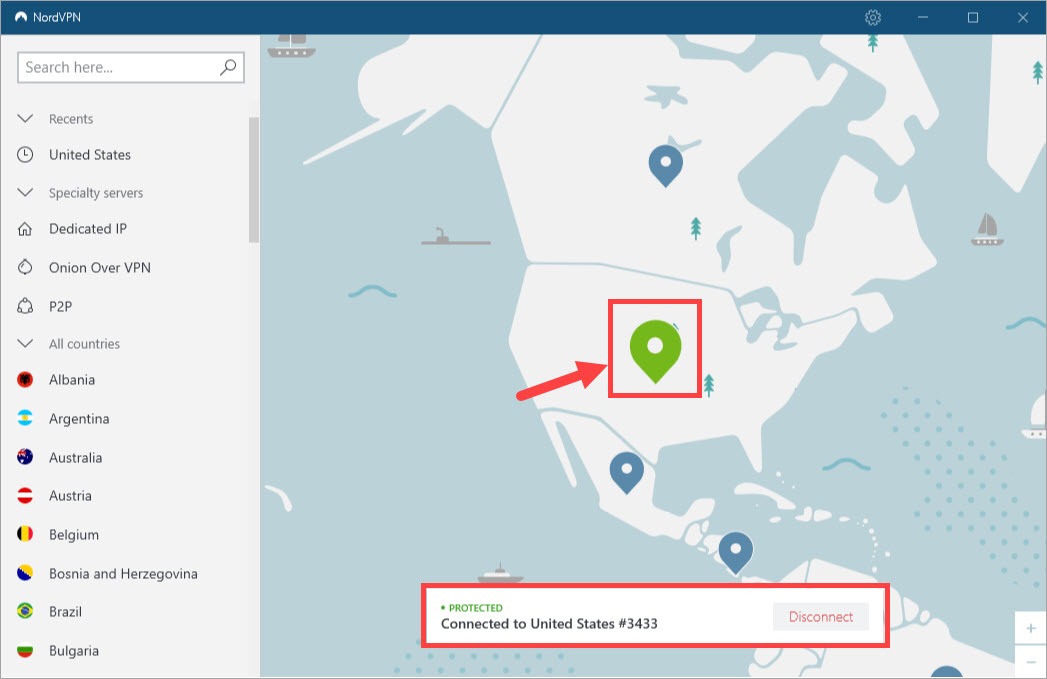Click the green United States map pin
The height and width of the screenshot is (679, 1047).
[x=655, y=347]
